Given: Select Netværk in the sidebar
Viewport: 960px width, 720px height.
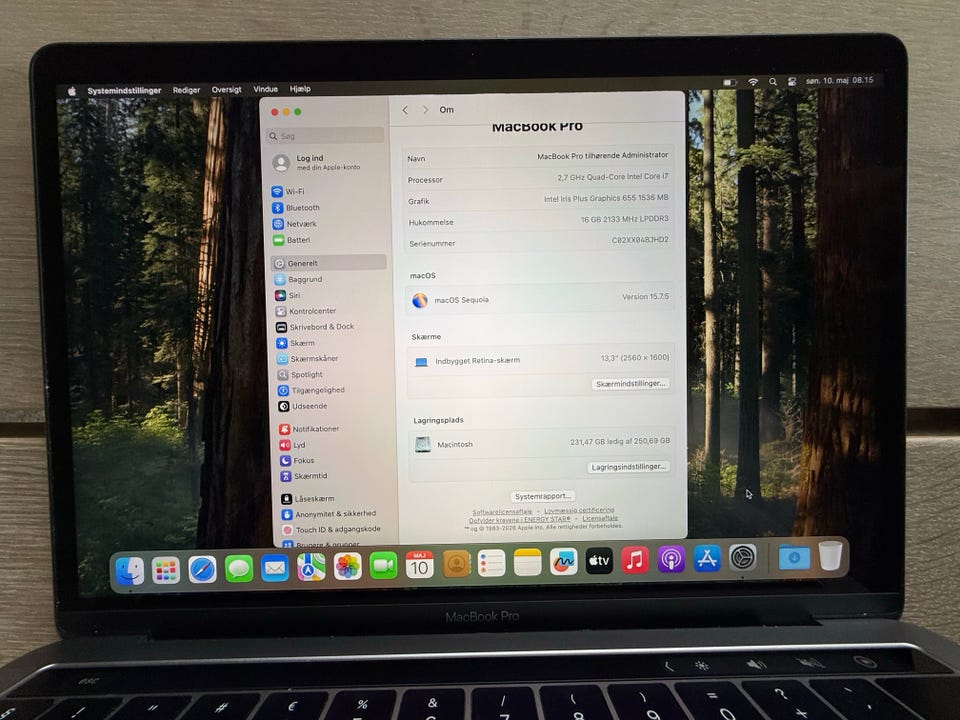Looking at the screenshot, I should (295, 223).
